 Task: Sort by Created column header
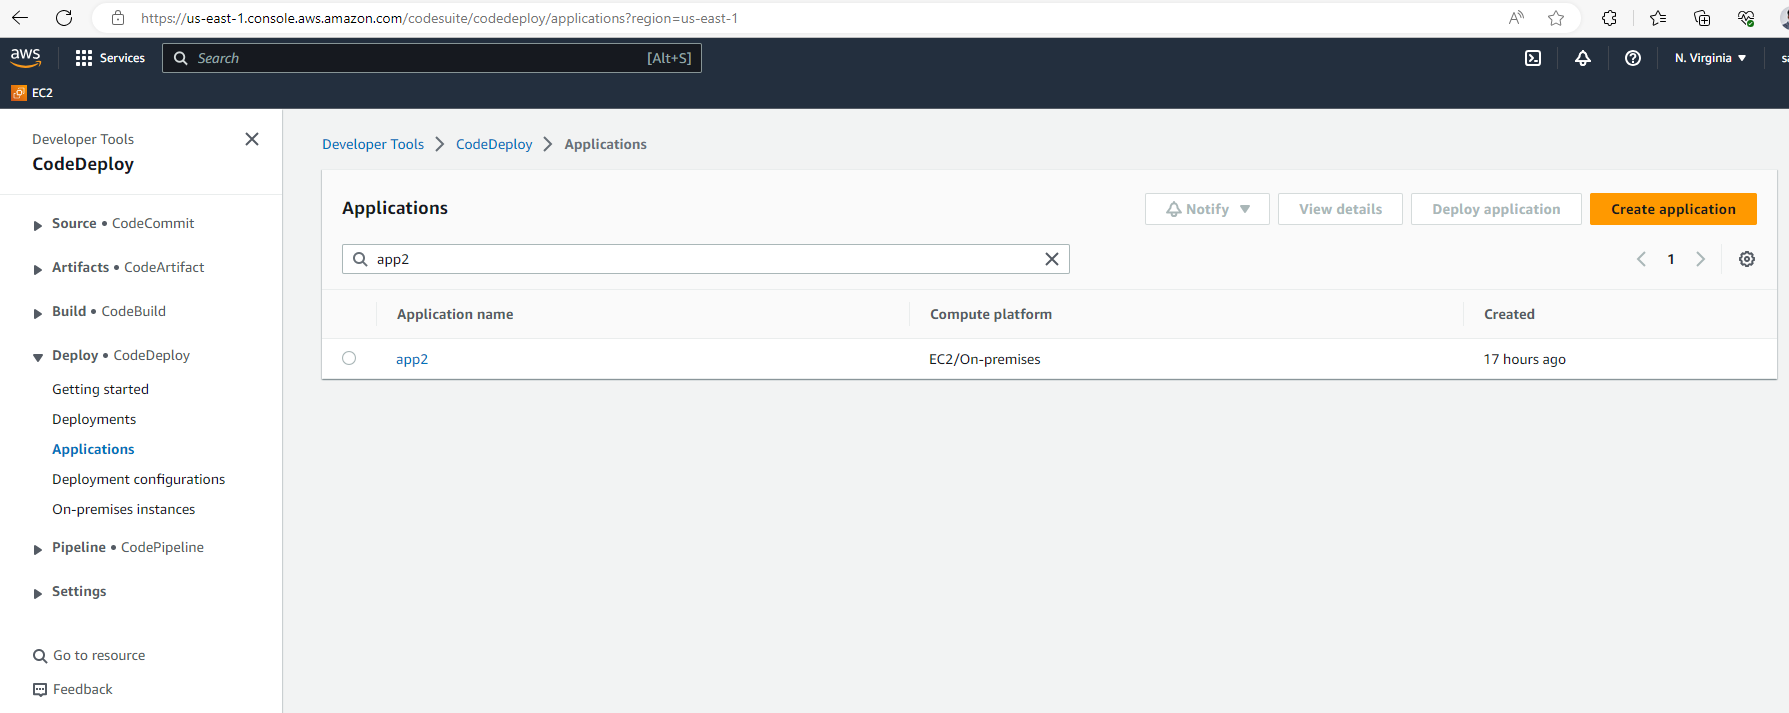tap(1509, 314)
